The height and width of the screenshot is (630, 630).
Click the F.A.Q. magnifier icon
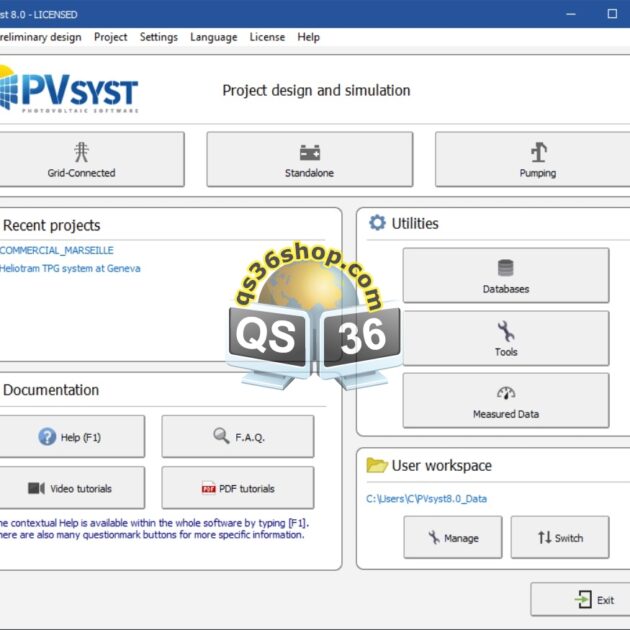(x=221, y=436)
